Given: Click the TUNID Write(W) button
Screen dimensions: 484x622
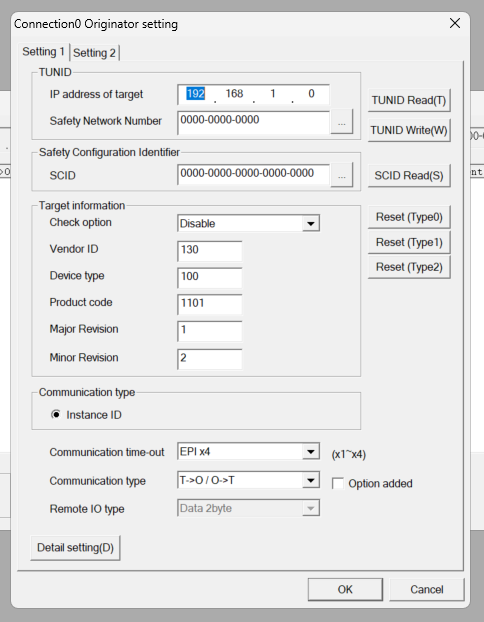Looking at the screenshot, I should tap(409, 130).
